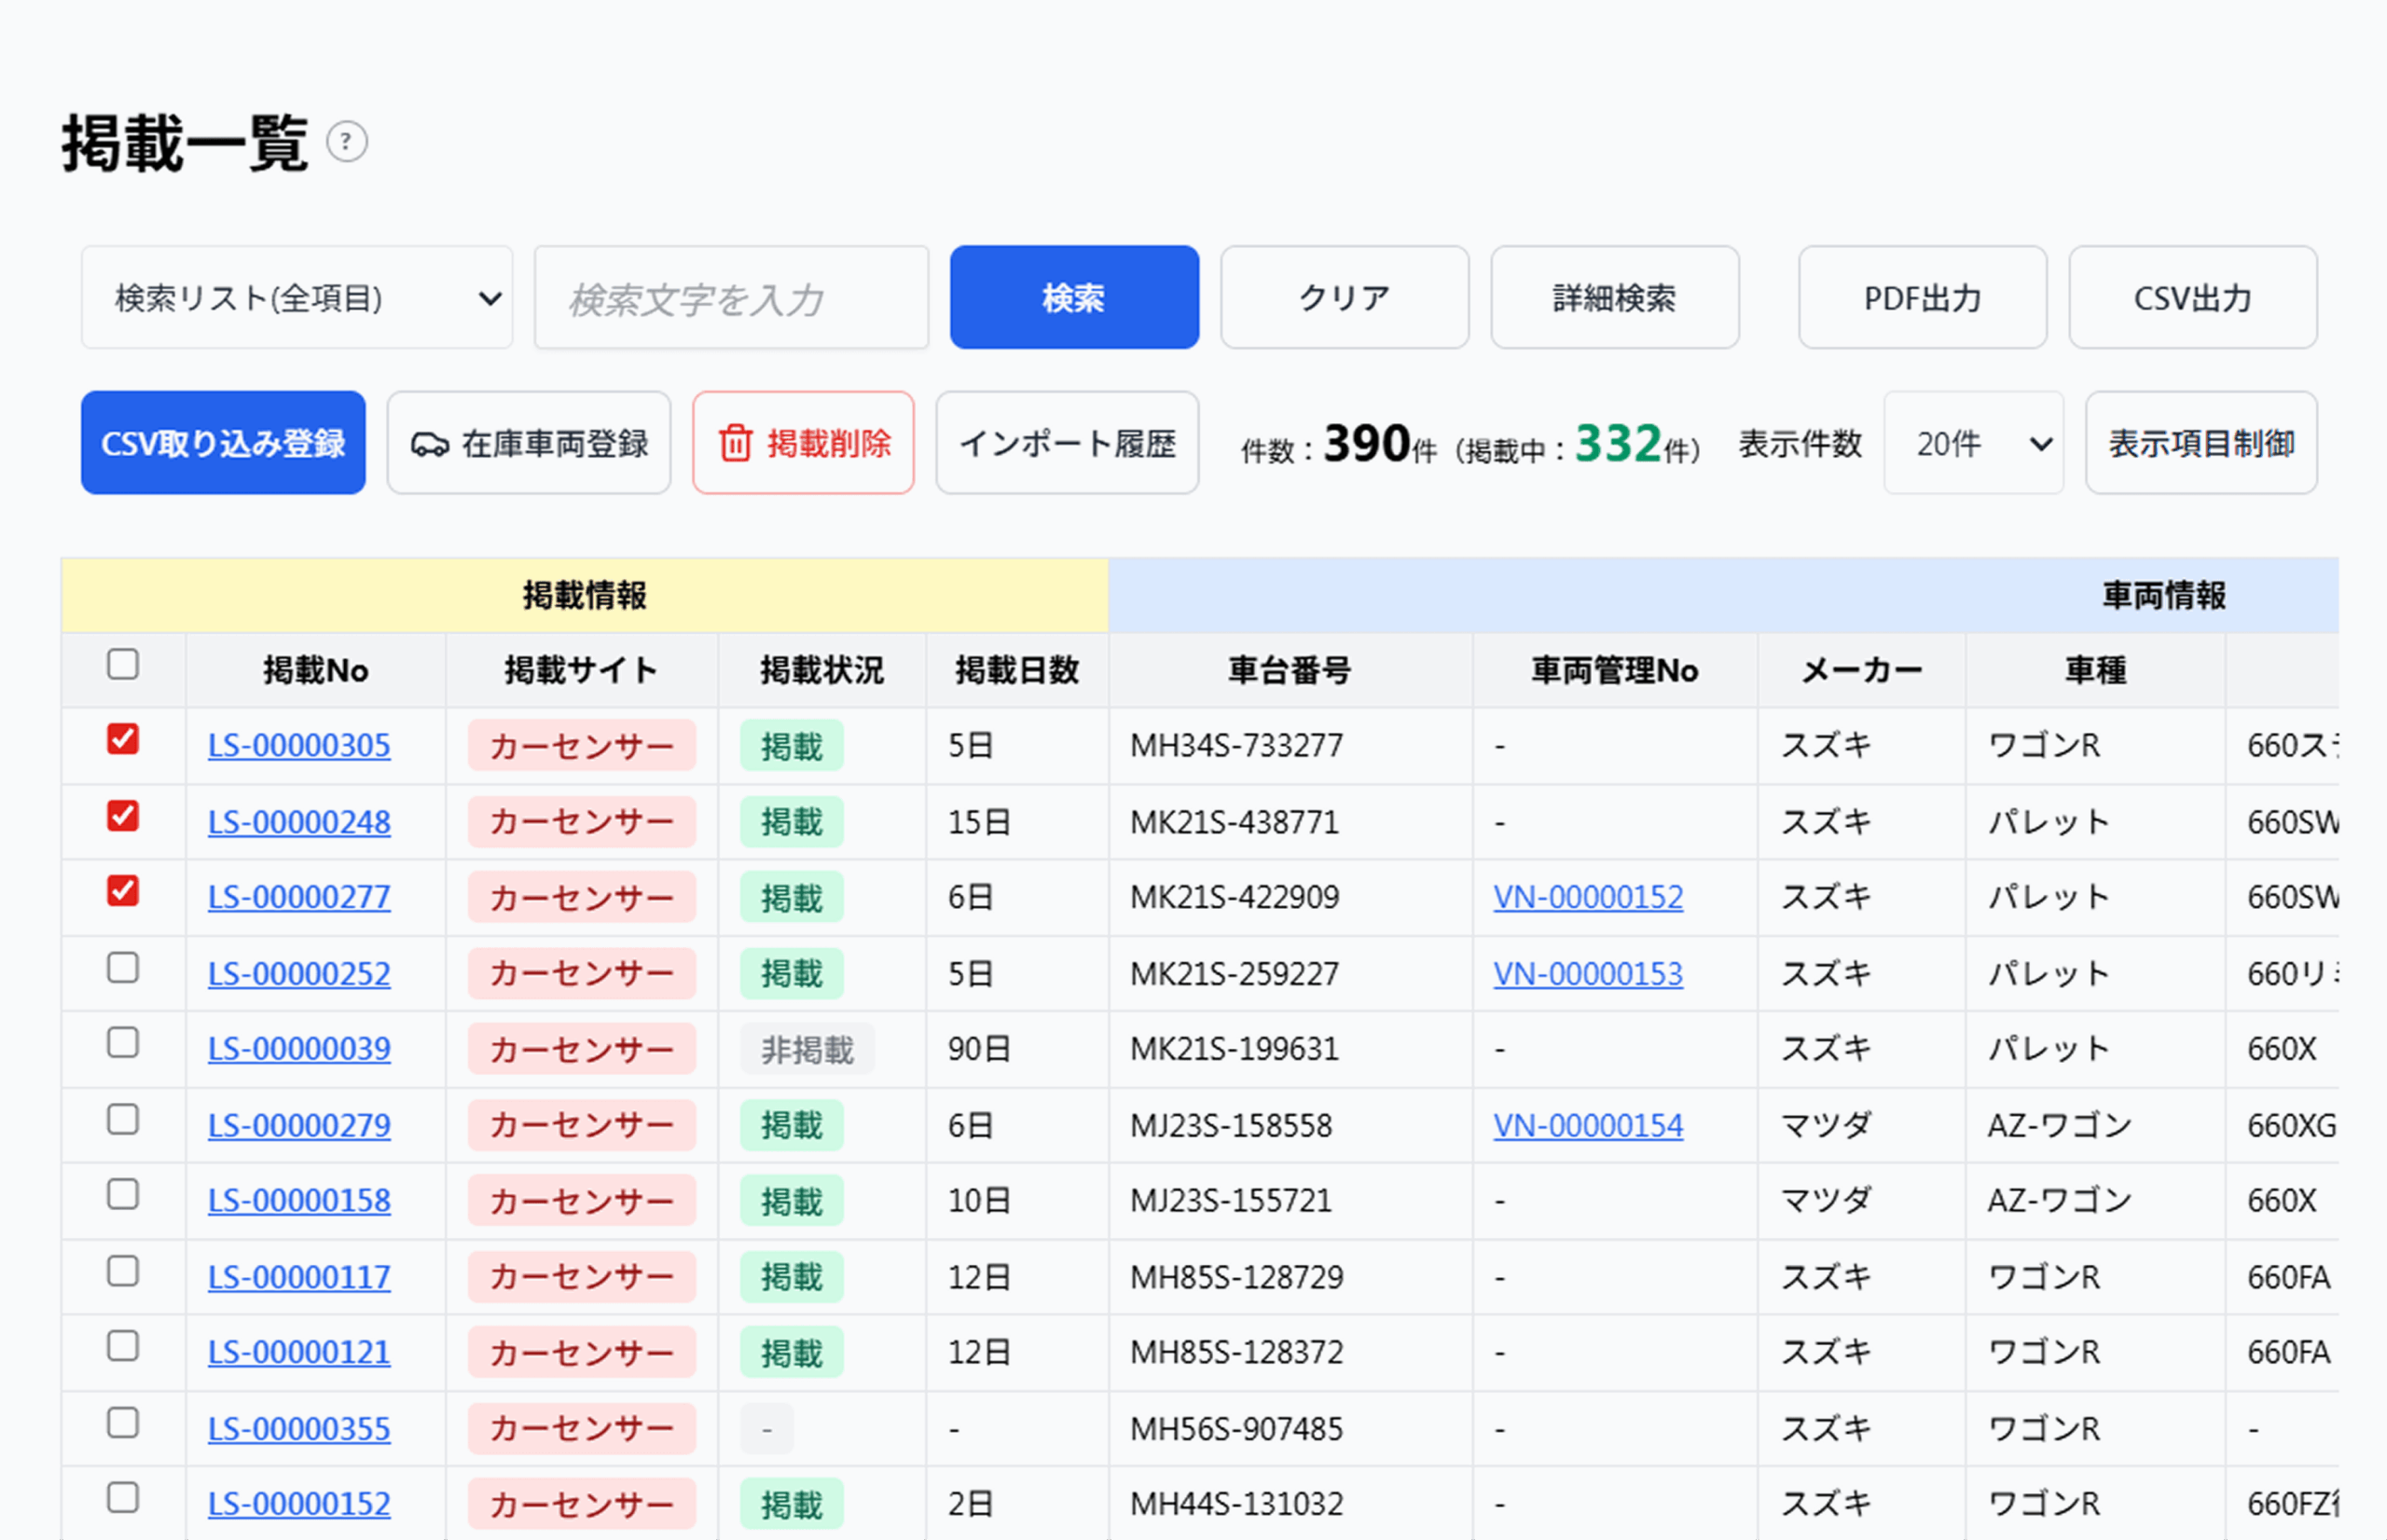The height and width of the screenshot is (1540, 2387).
Task: Open インポート履歴 import history
Action: (1067, 443)
